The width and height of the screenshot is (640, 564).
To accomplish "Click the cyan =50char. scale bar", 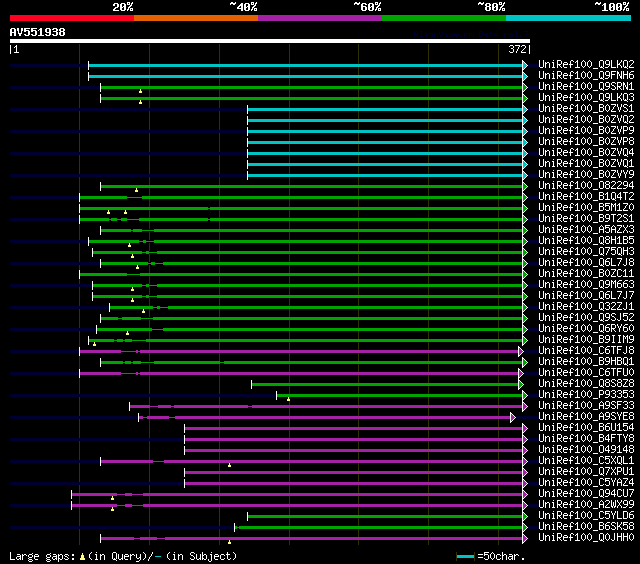I will 465,556.
